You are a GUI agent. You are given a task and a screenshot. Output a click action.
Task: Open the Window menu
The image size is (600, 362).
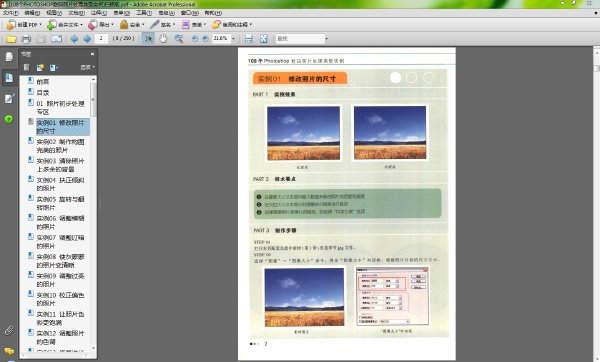pos(189,13)
